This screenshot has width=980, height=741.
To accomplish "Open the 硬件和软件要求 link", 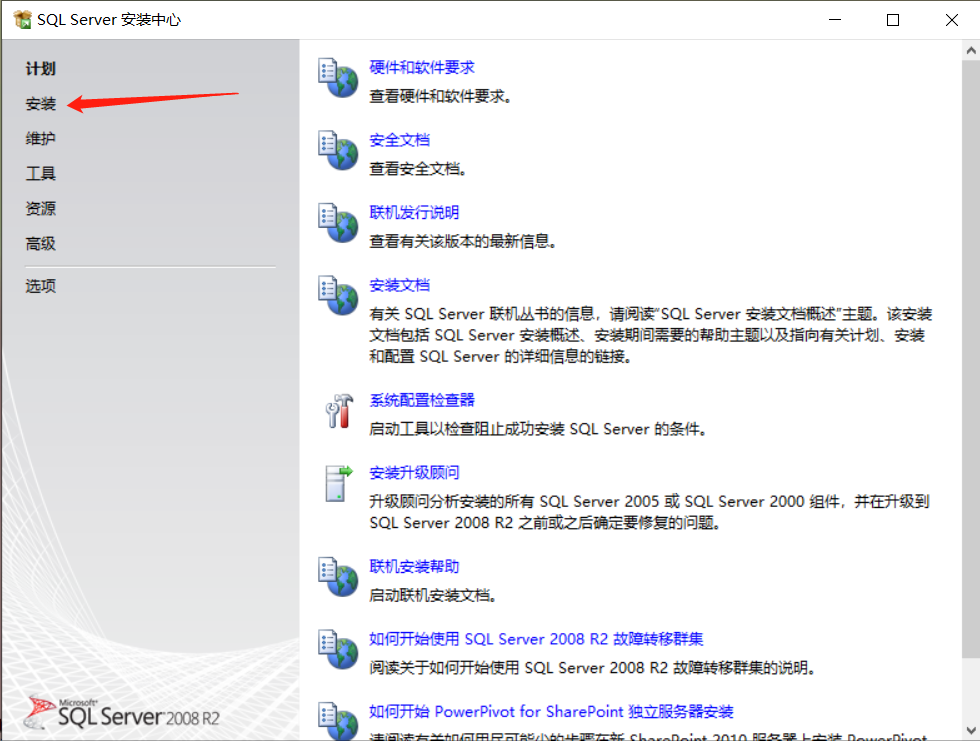I will click(422, 67).
